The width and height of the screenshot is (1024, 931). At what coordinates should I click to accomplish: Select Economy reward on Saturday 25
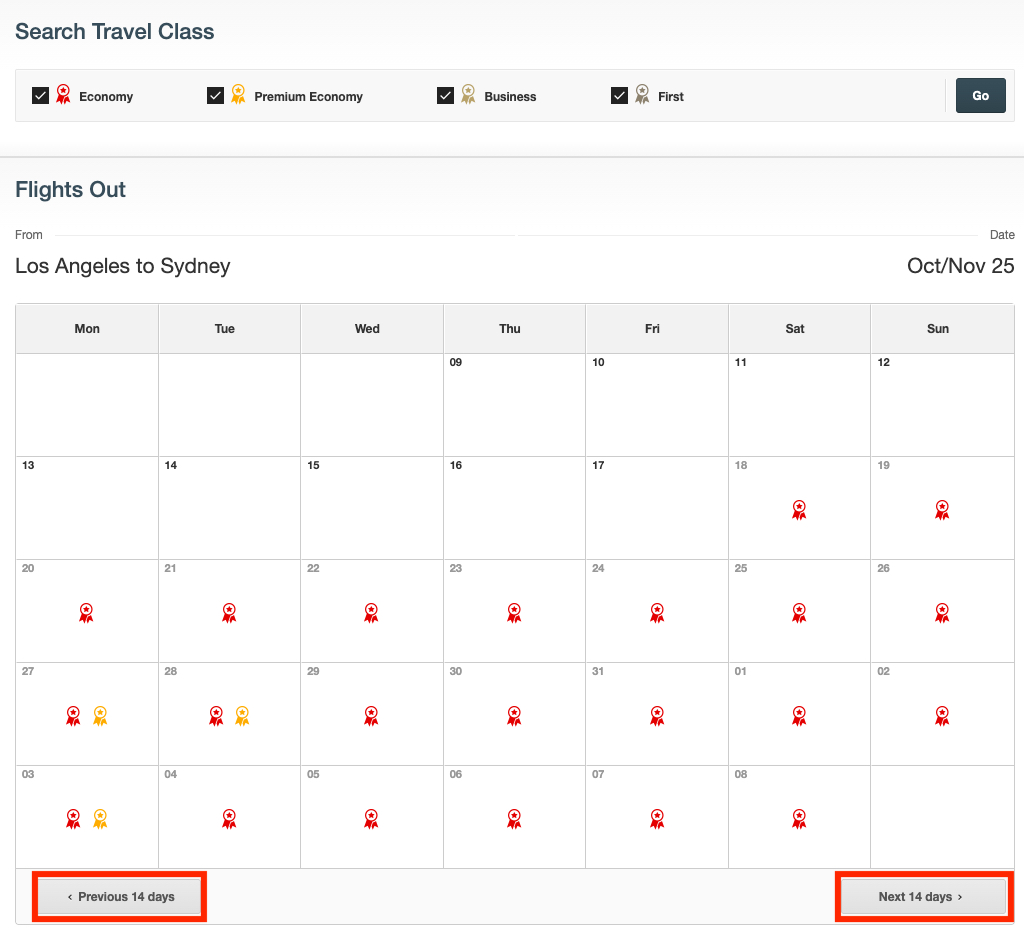[799, 613]
